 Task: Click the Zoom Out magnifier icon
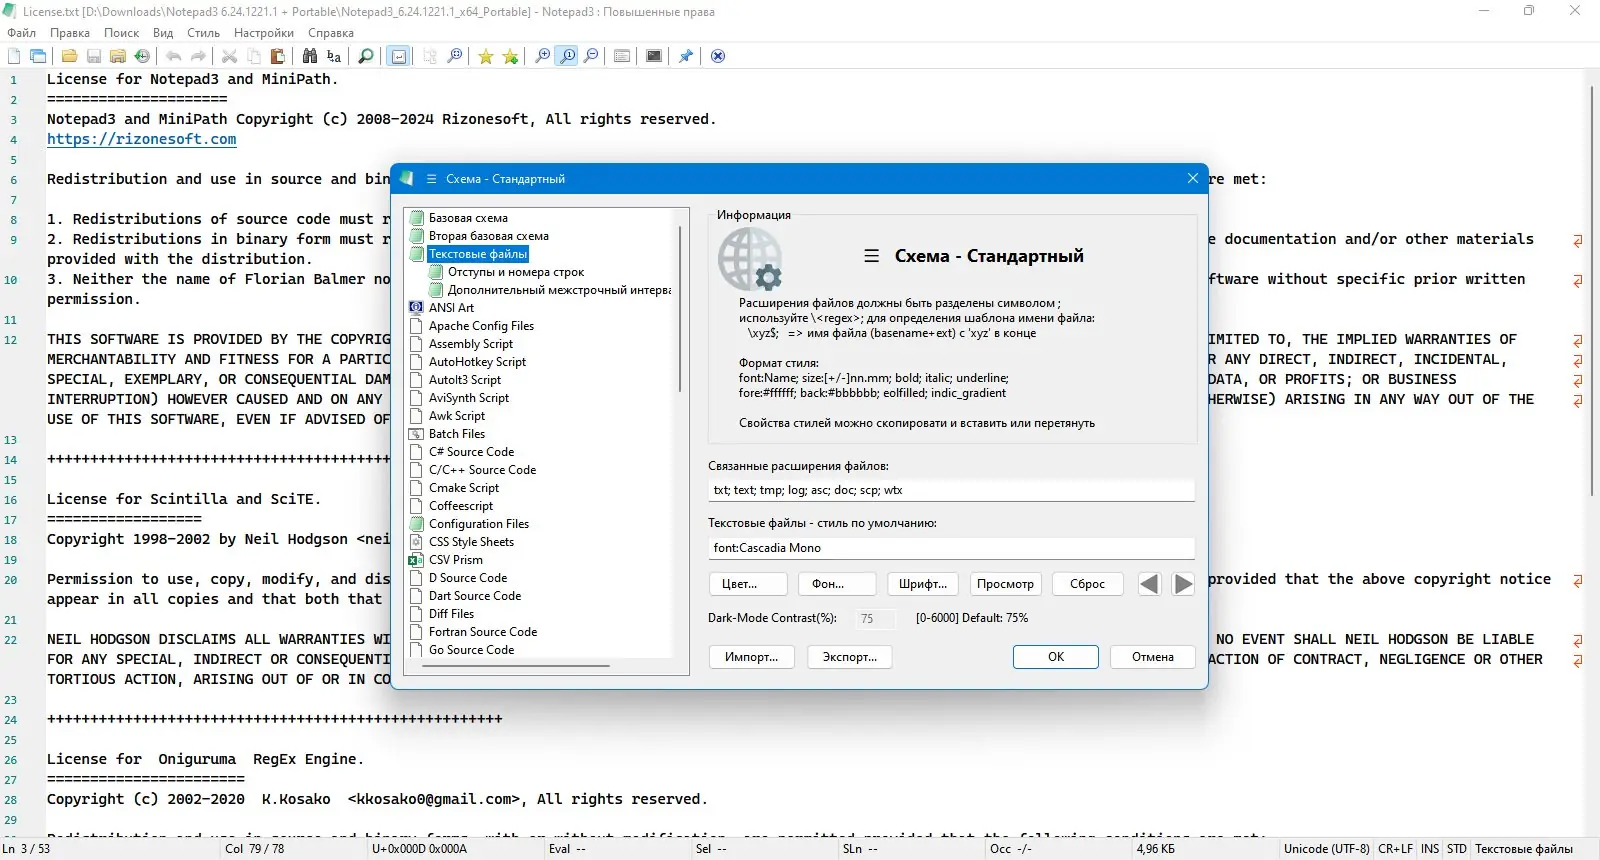591,56
